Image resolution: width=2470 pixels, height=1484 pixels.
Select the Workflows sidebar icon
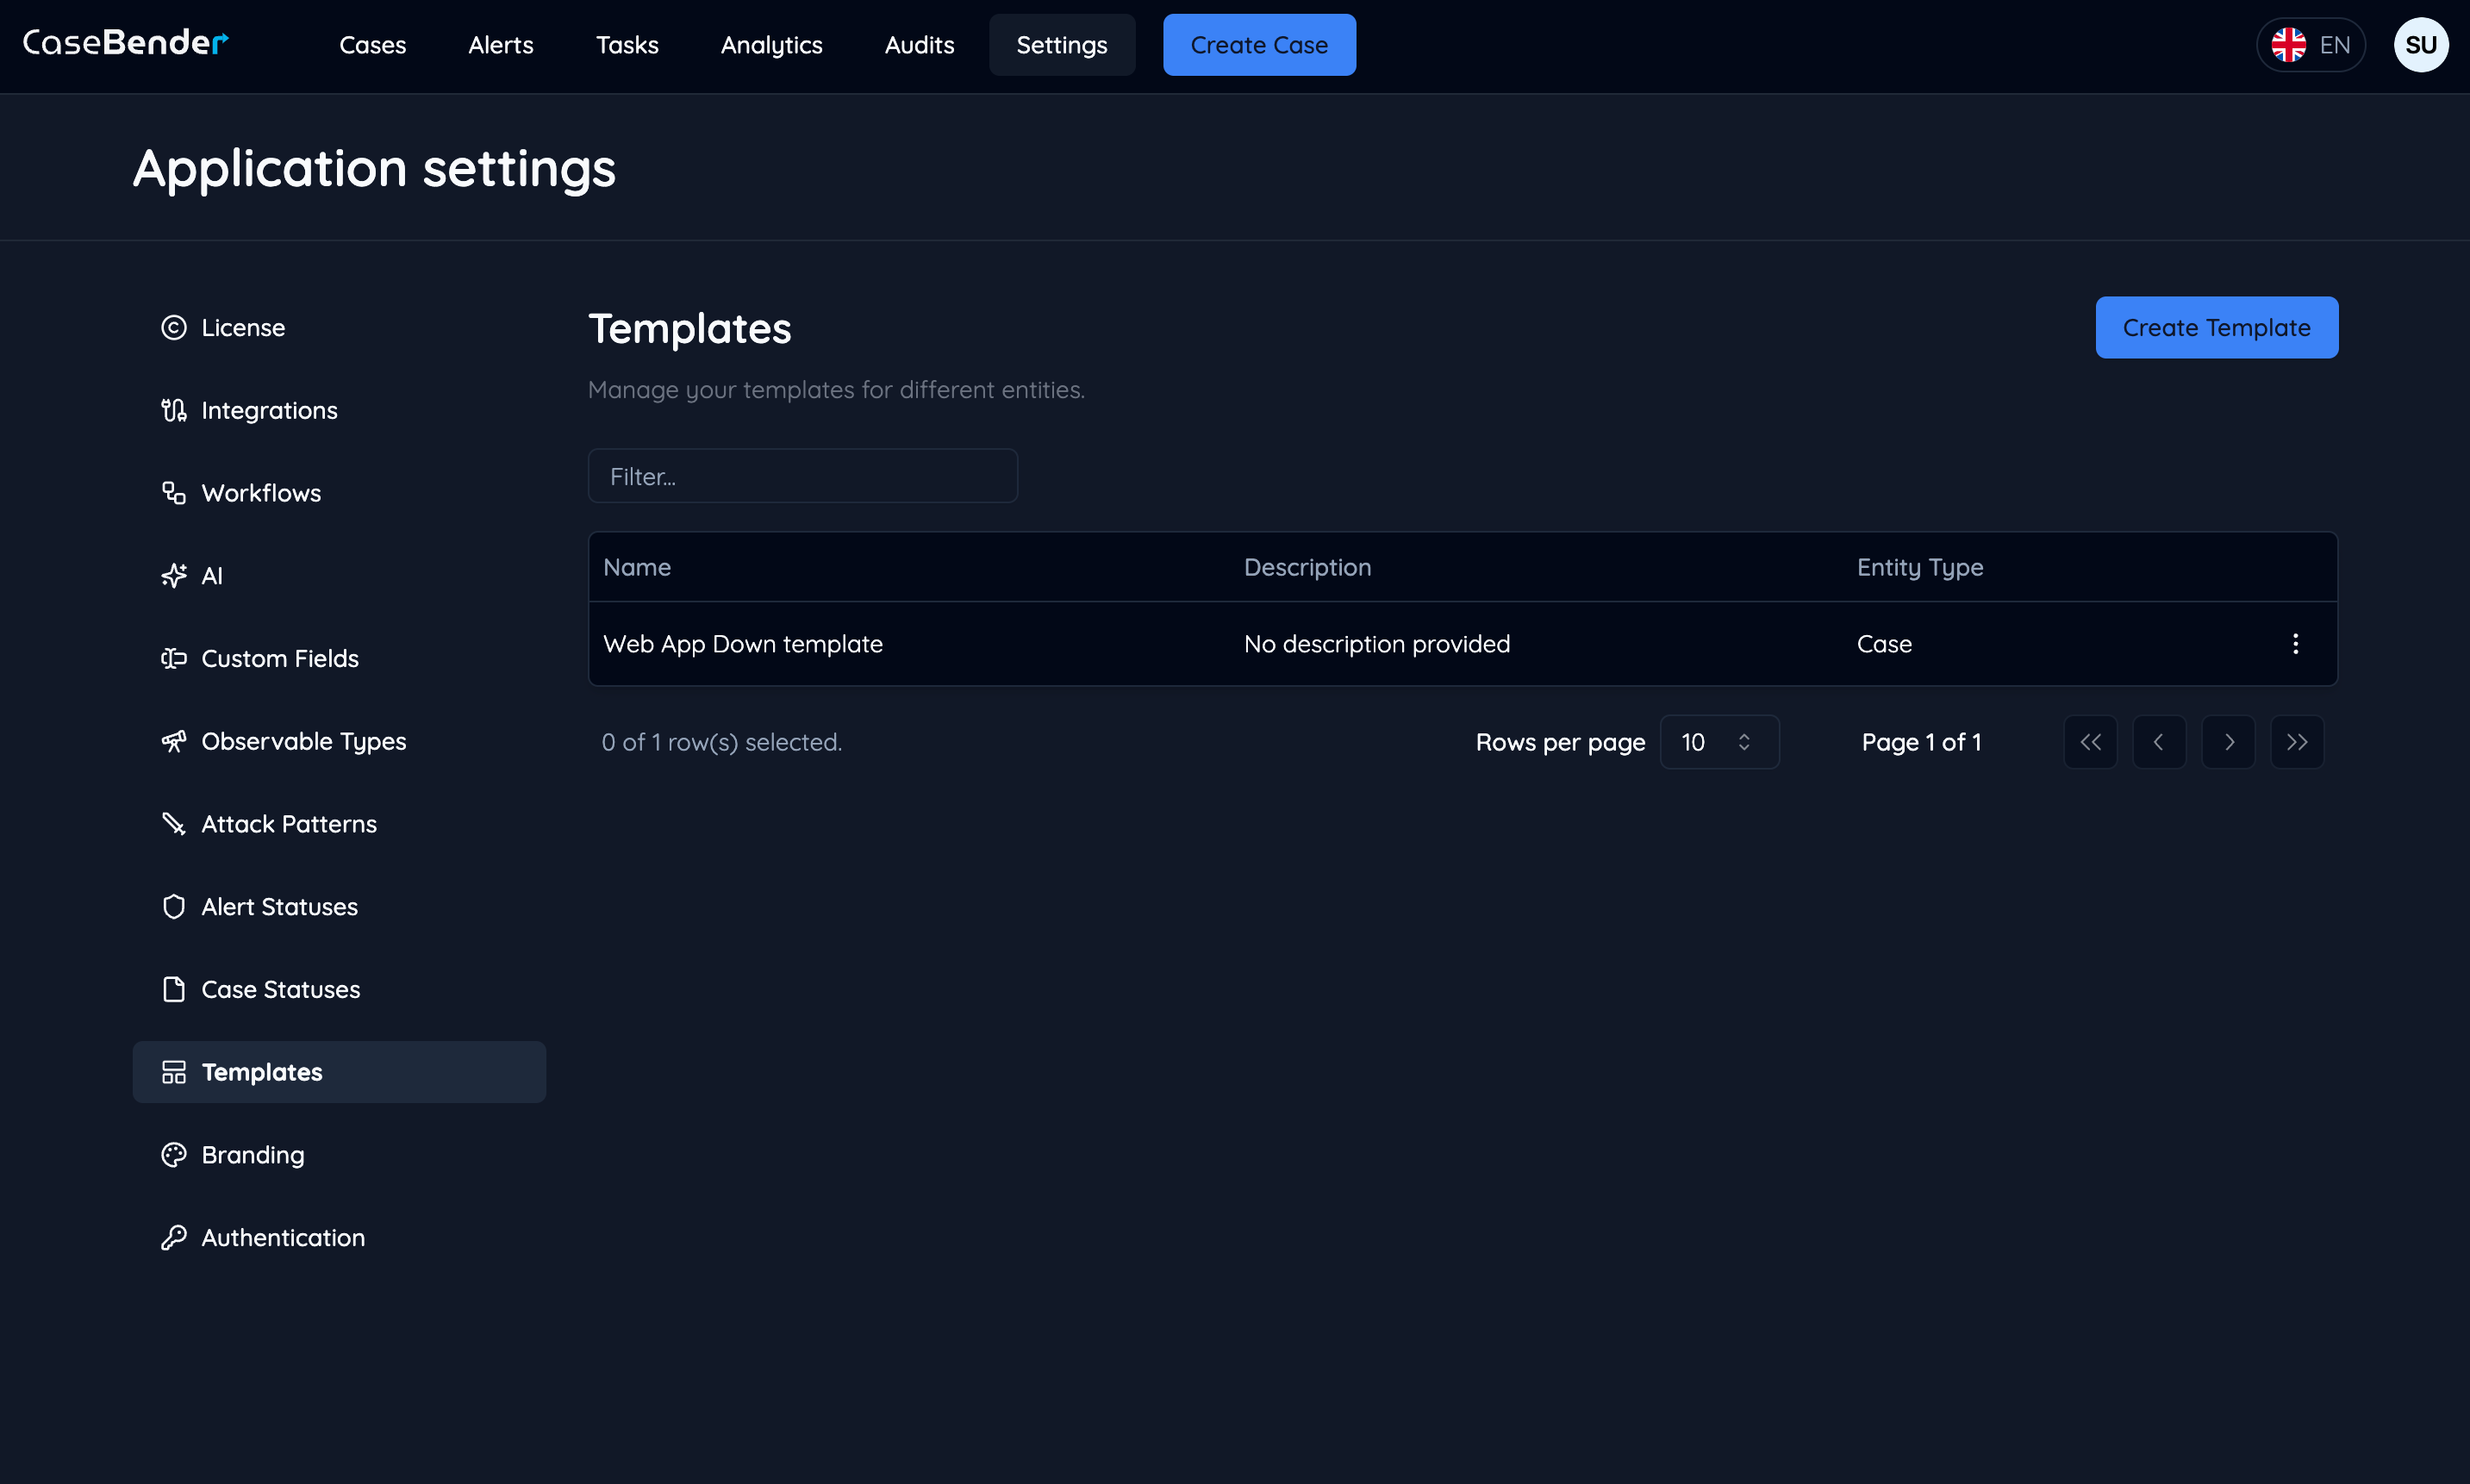(174, 493)
